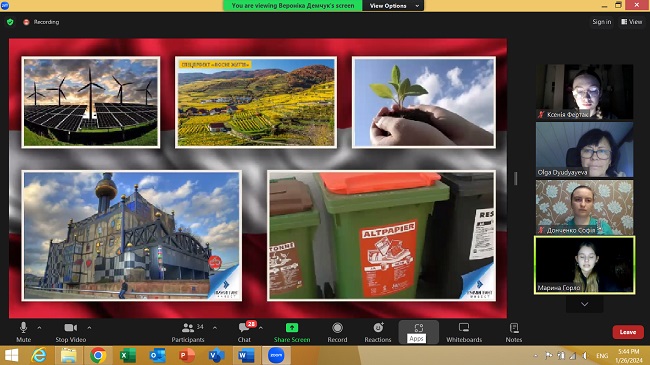650x365 pixels.
Task: Open Whiteboards
Action: [x=464, y=332]
